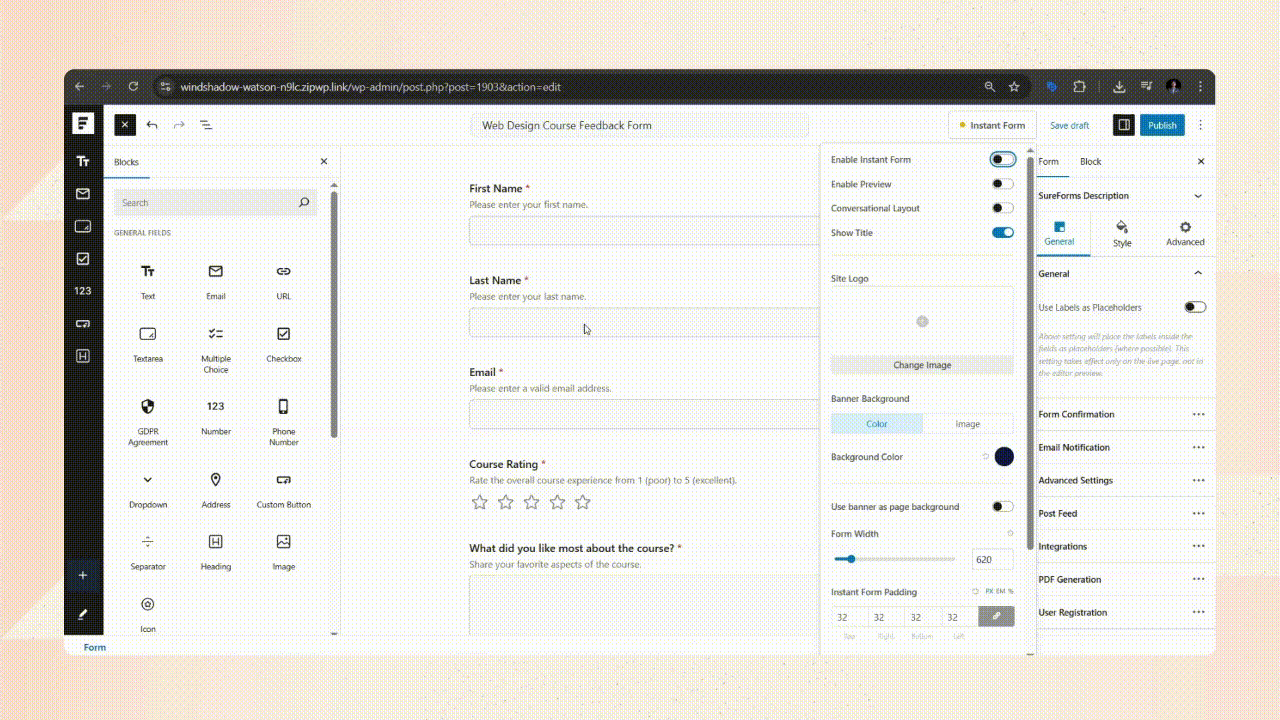Insert the Phone Number block
The height and width of the screenshot is (720, 1280).
tap(284, 421)
